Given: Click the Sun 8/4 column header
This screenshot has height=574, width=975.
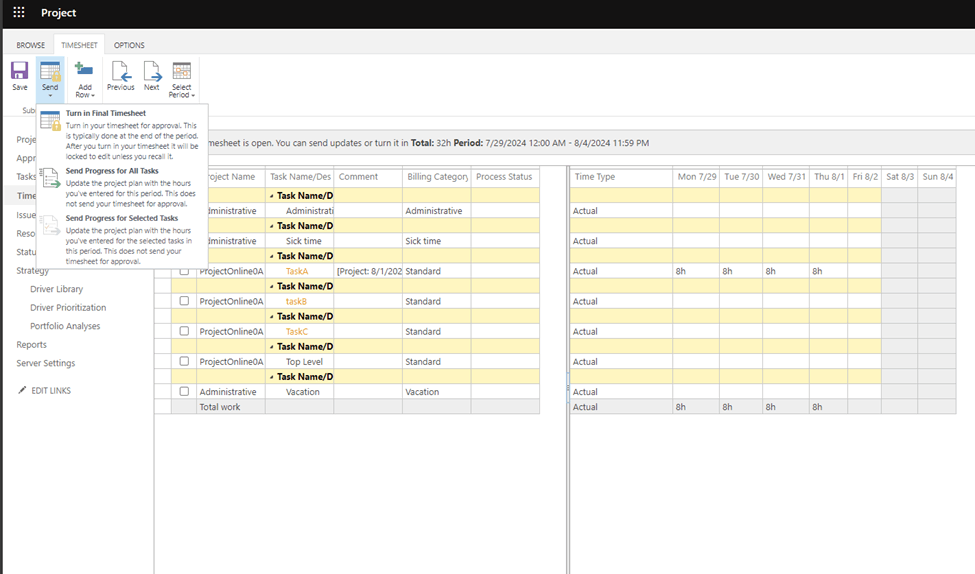Looking at the screenshot, I should [938, 177].
